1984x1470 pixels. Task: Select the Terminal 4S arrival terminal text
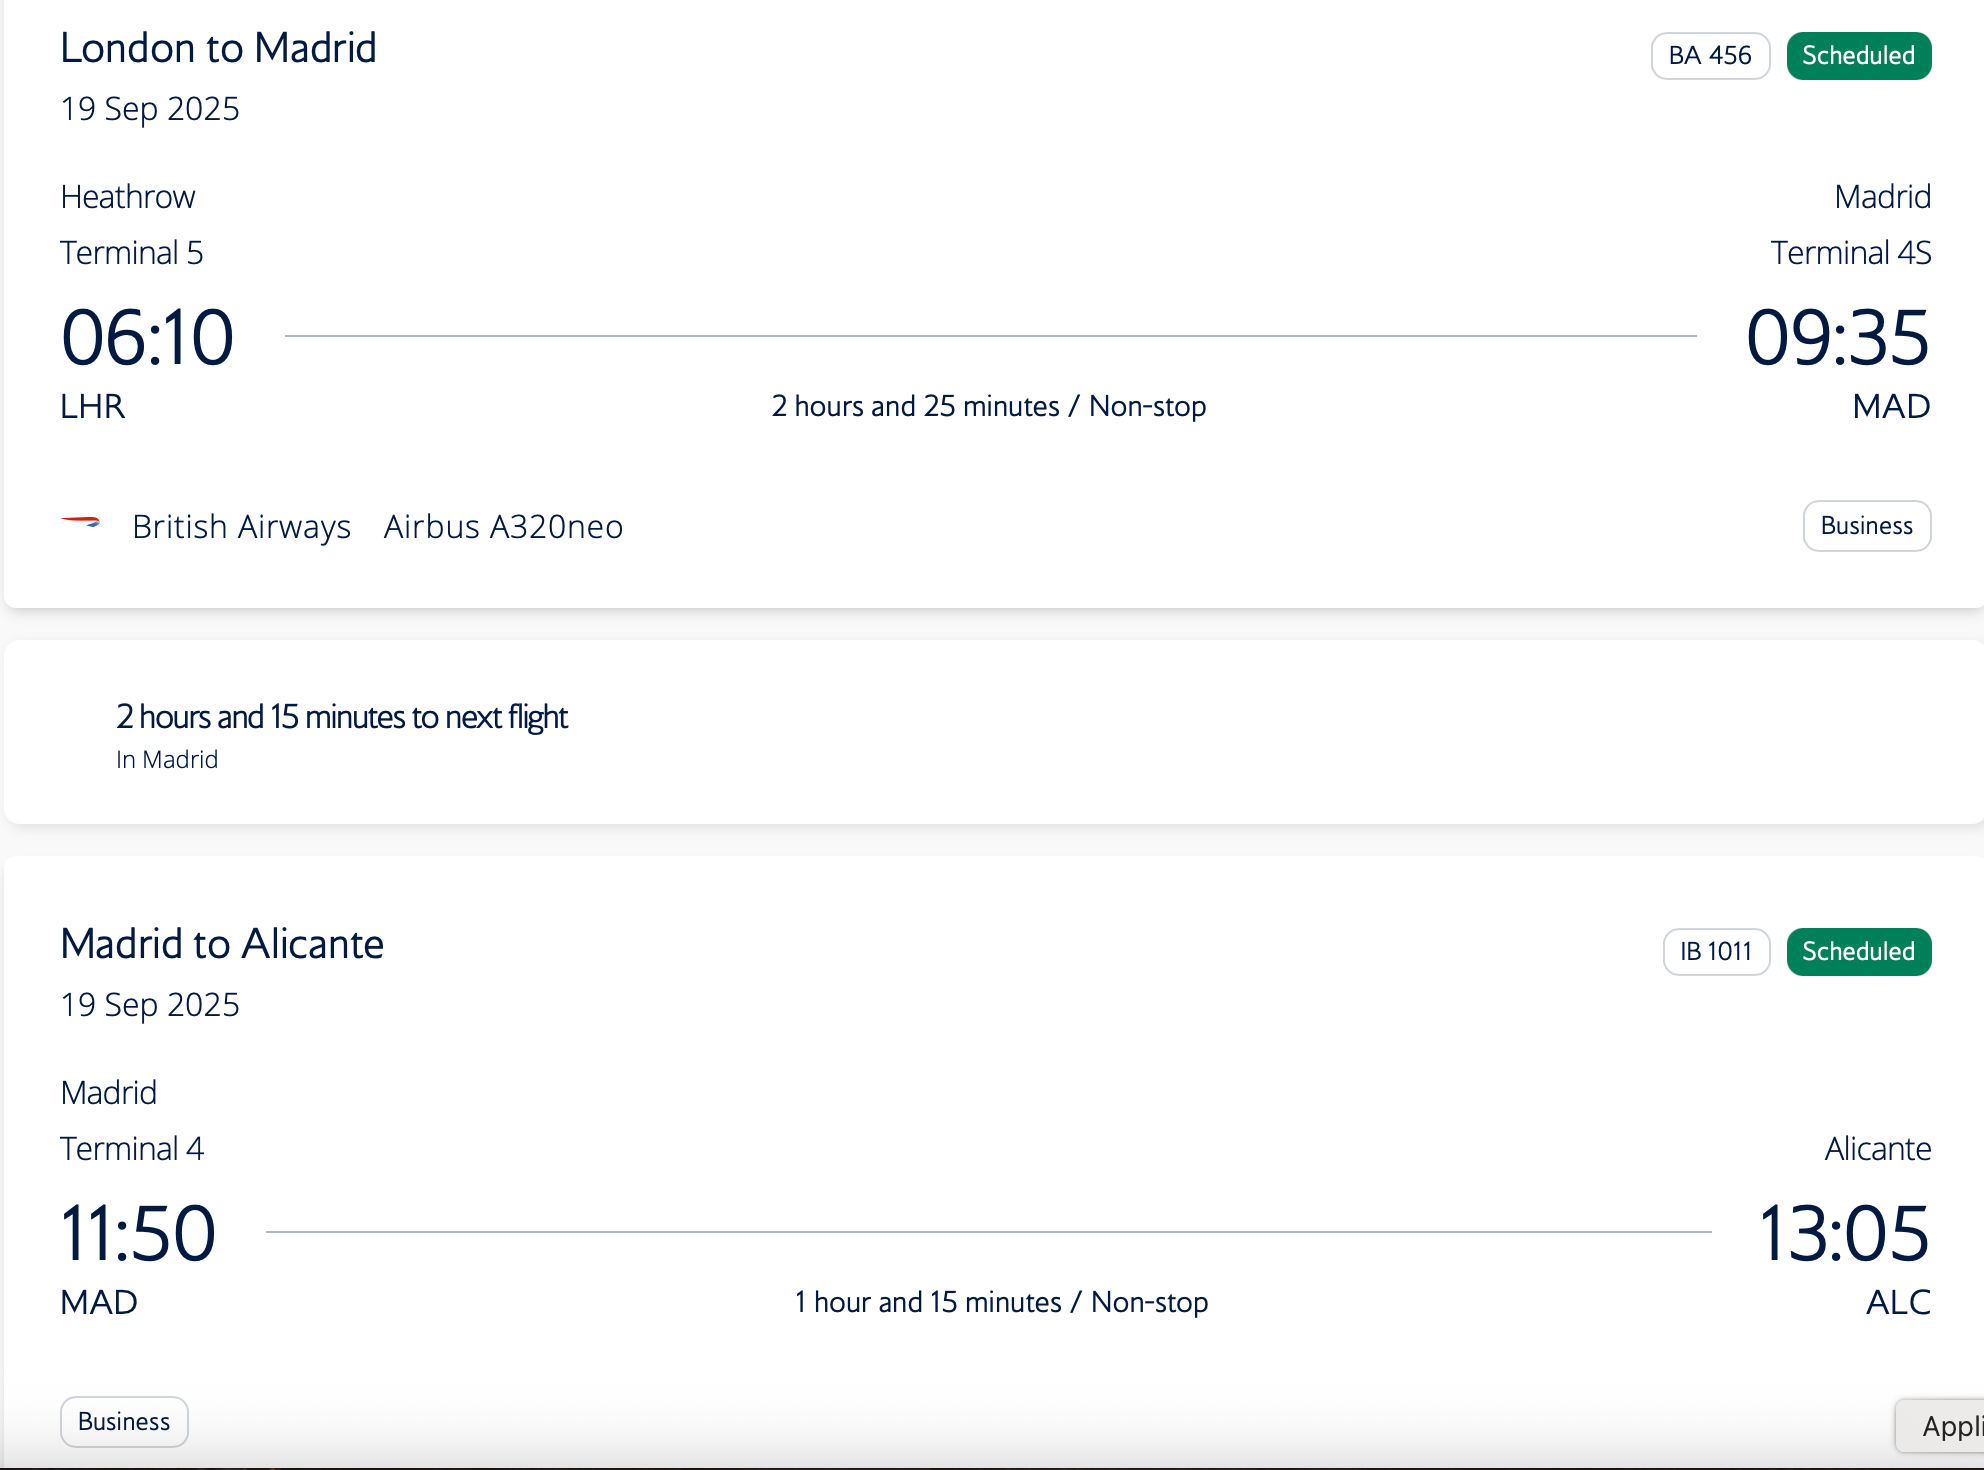coord(1850,253)
